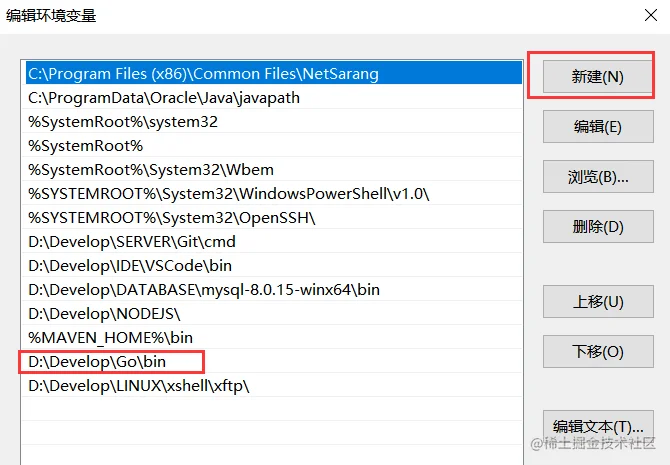Select the VSCode\bin path entry
The image size is (670, 465).
coord(272,265)
